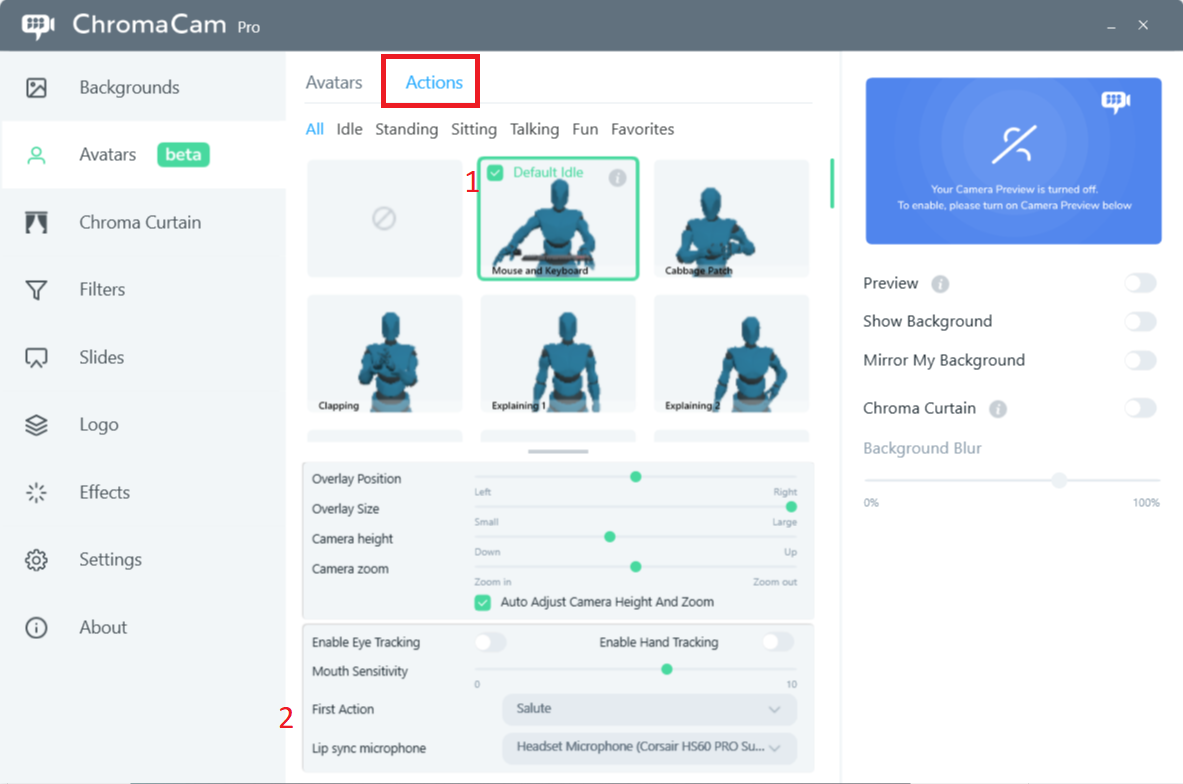Image resolution: width=1183 pixels, height=784 pixels.
Task: Adjust the Background Blur slider
Action: point(1058,480)
